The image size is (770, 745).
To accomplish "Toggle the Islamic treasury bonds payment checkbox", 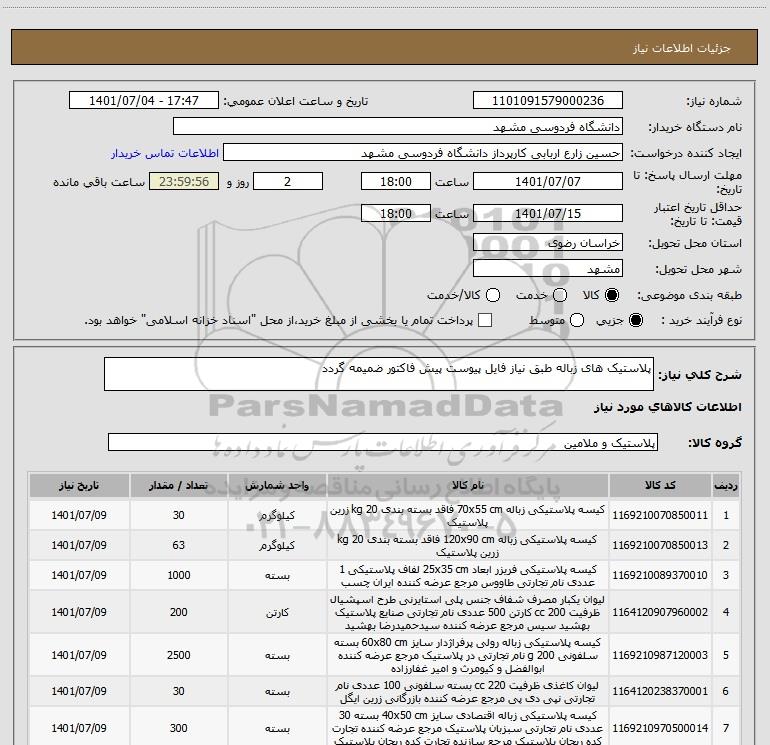I will click(x=485, y=320).
